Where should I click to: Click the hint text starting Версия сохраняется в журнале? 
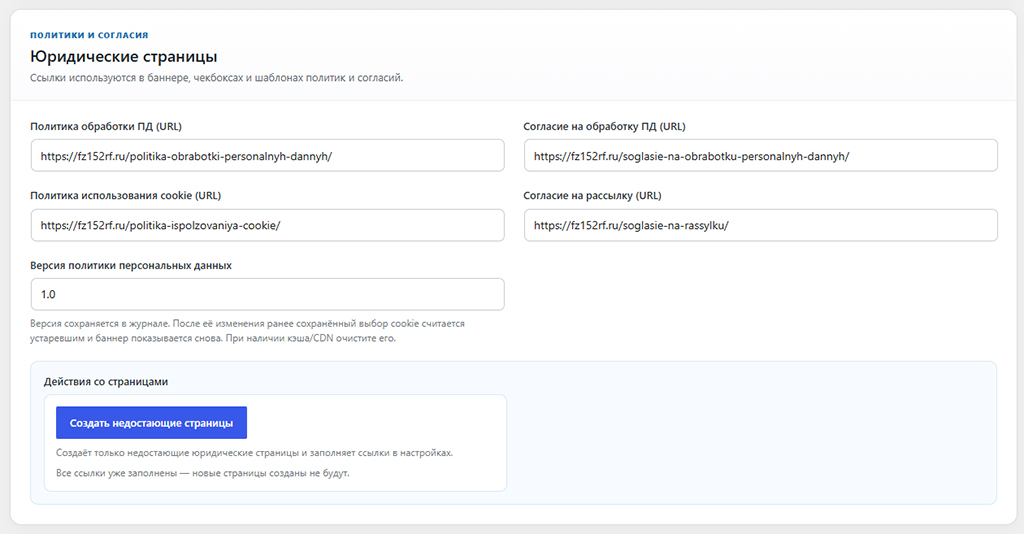(248, 331)
